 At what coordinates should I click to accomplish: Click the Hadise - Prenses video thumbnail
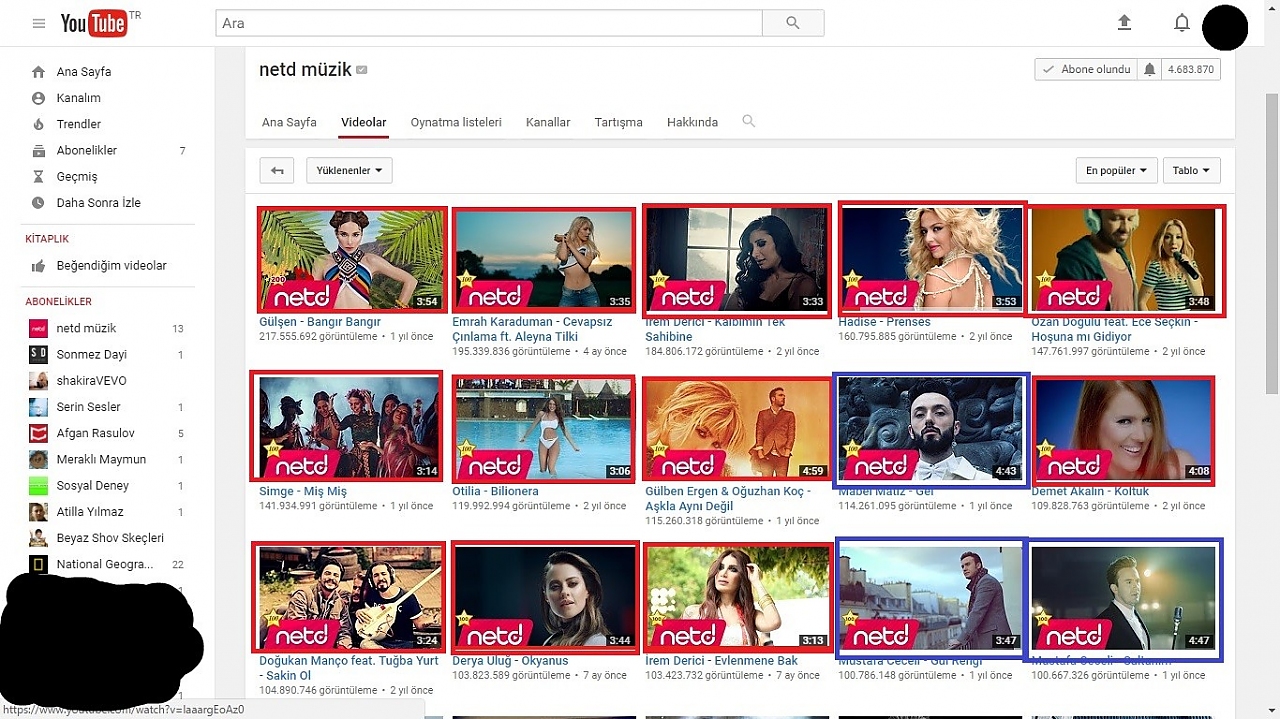(x=932, y=259)
